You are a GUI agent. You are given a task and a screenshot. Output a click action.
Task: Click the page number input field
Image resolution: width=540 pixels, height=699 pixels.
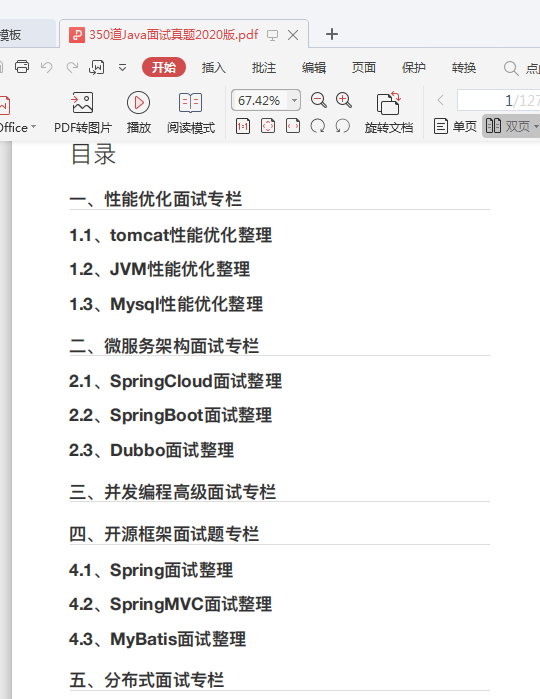coord(498,100)
